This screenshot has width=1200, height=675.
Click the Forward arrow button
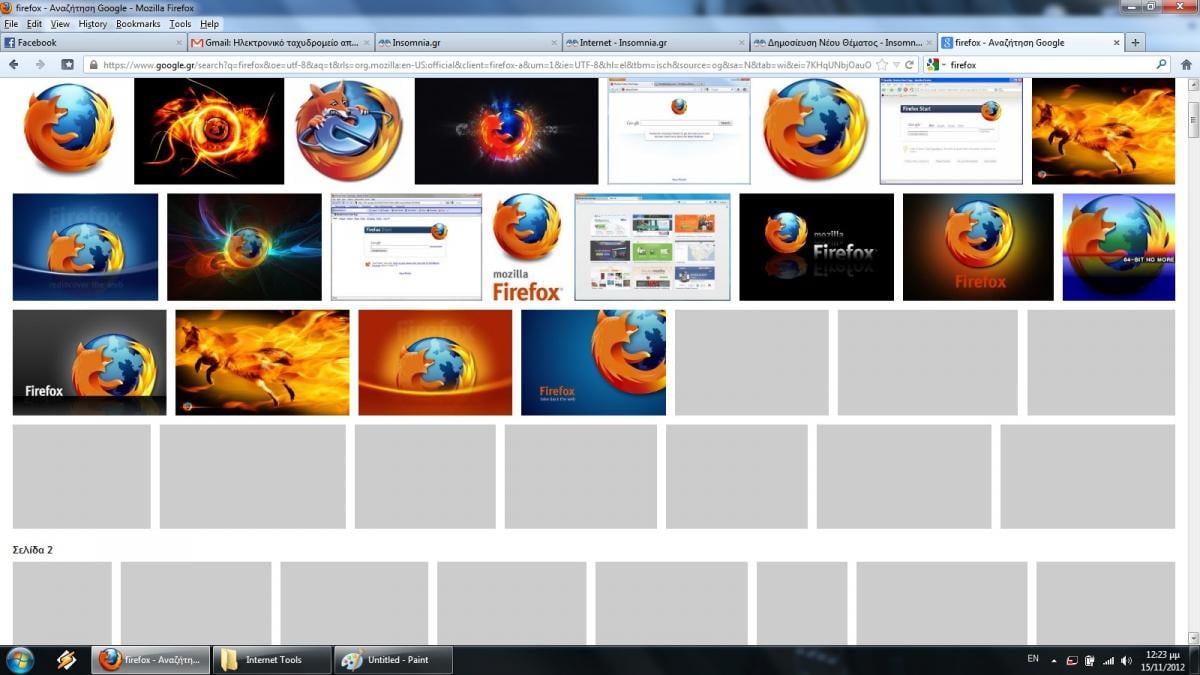point(40,64)
